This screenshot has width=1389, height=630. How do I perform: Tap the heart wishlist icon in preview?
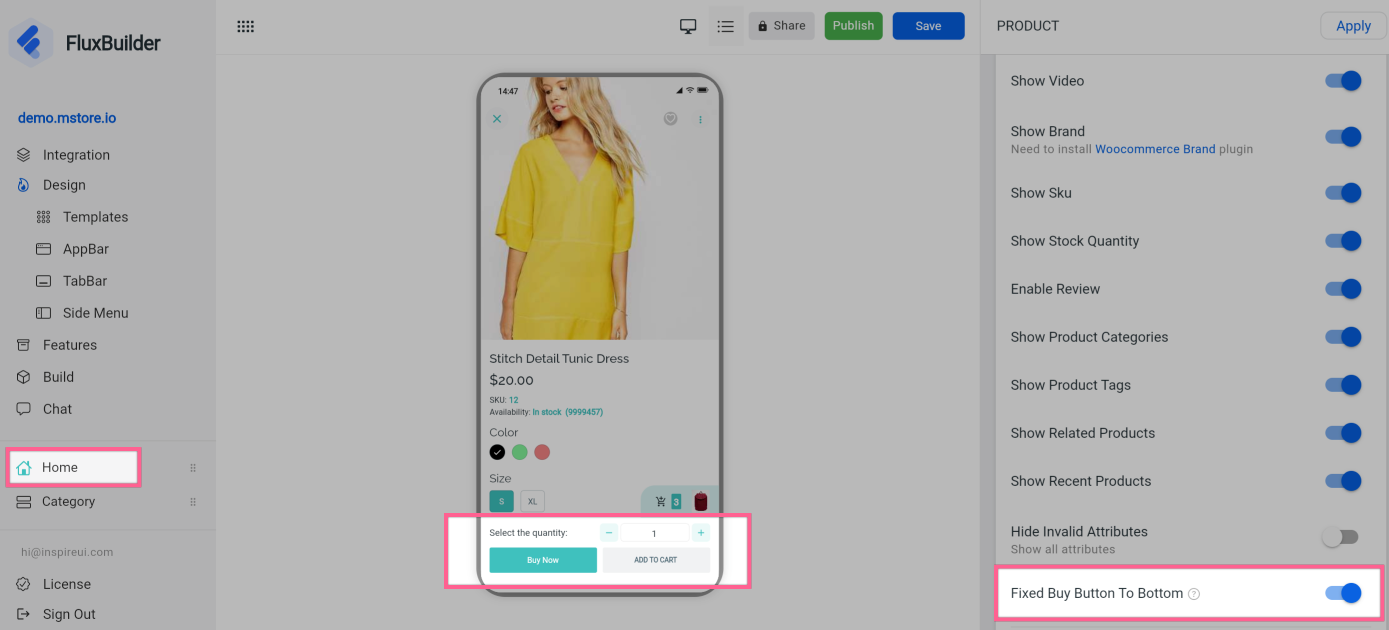tap(670, 119)
